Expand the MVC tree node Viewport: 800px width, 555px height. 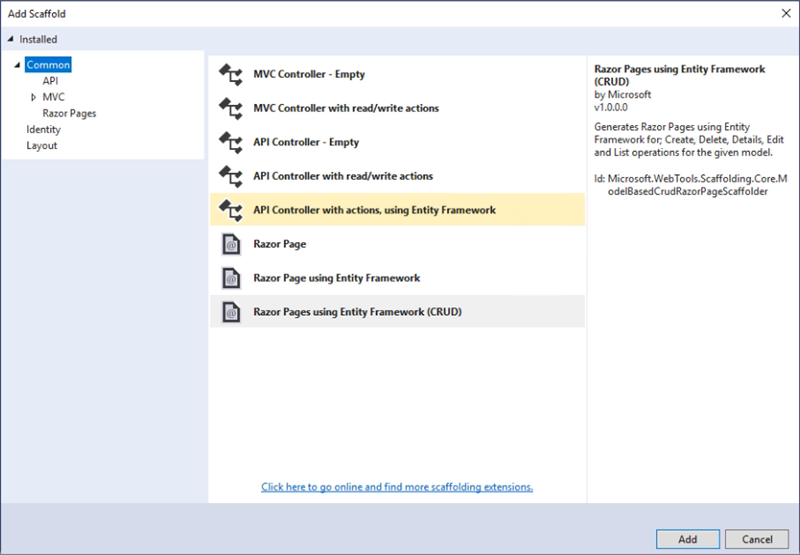[x=33, y=97]
